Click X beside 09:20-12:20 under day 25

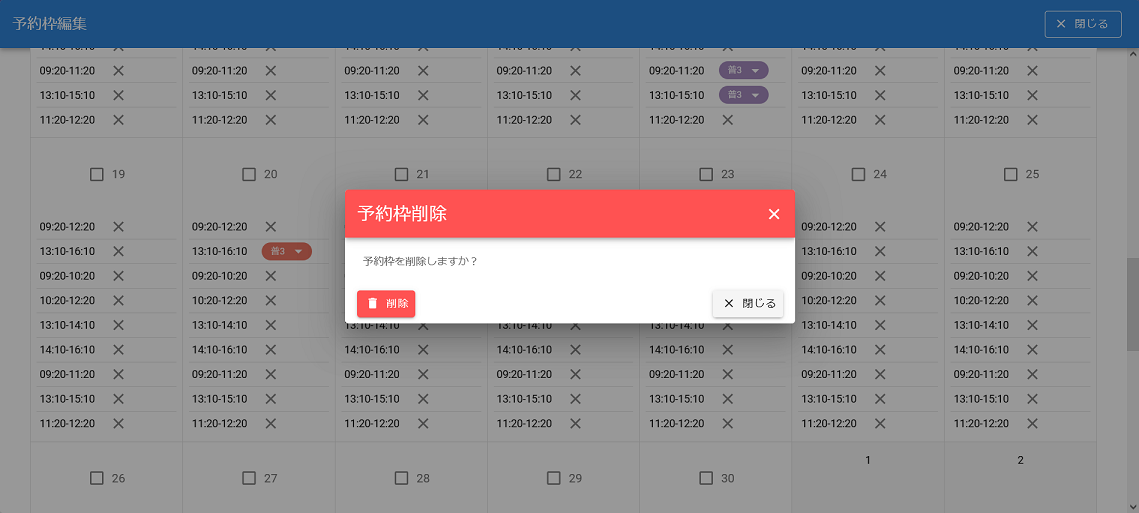point(1032,227)
